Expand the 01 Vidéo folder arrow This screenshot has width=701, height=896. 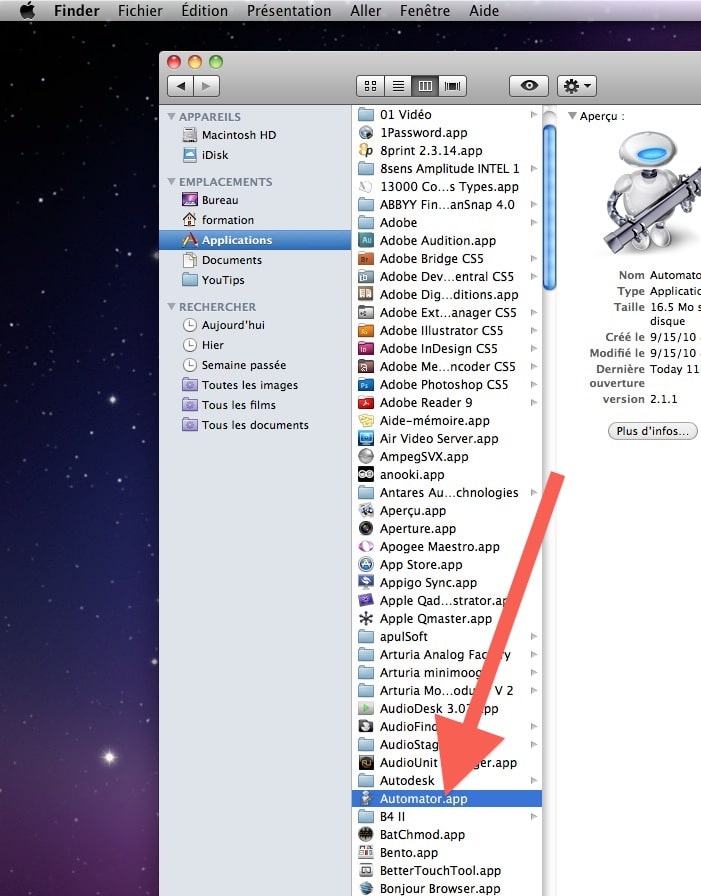pyautogui.click(x=534, y=115)
